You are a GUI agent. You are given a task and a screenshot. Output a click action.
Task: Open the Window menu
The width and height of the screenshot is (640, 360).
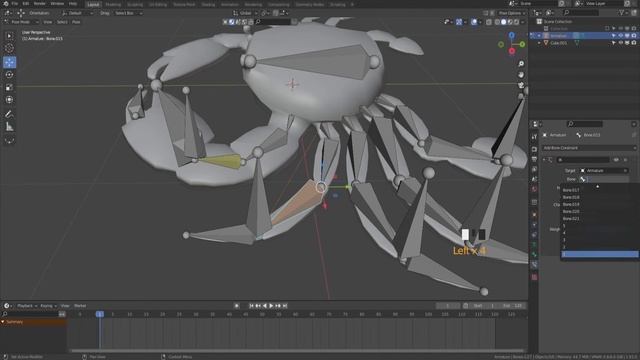tap(57, 4)
